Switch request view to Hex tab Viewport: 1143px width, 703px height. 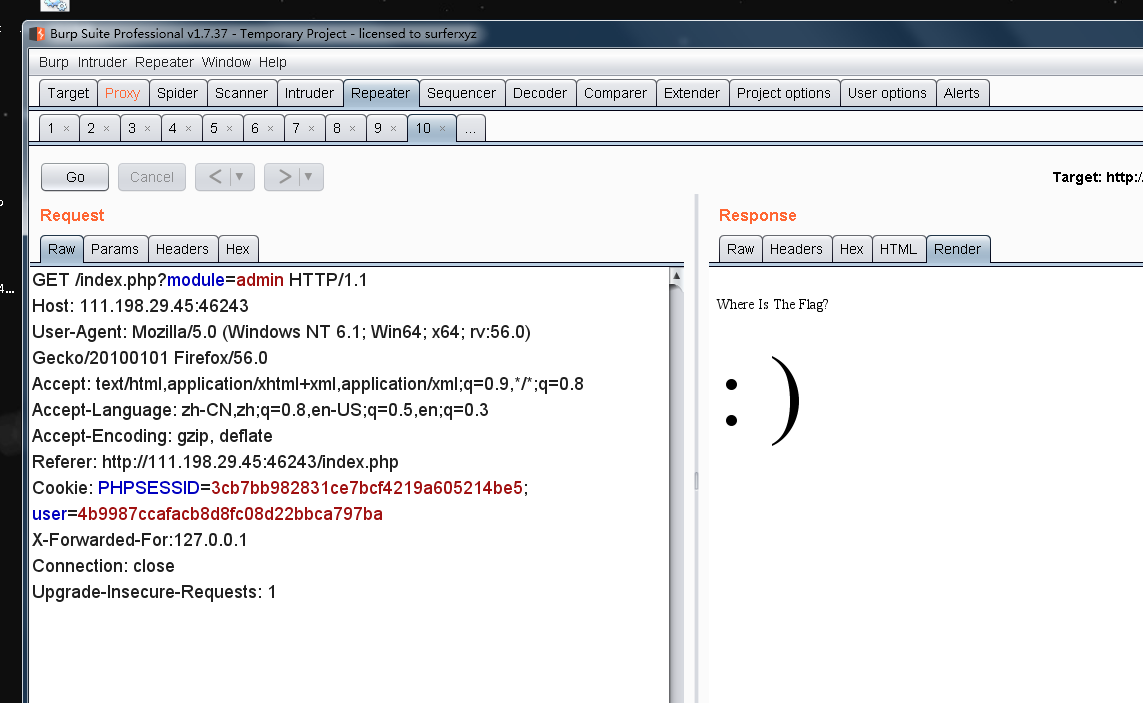(x=238, y=249)
